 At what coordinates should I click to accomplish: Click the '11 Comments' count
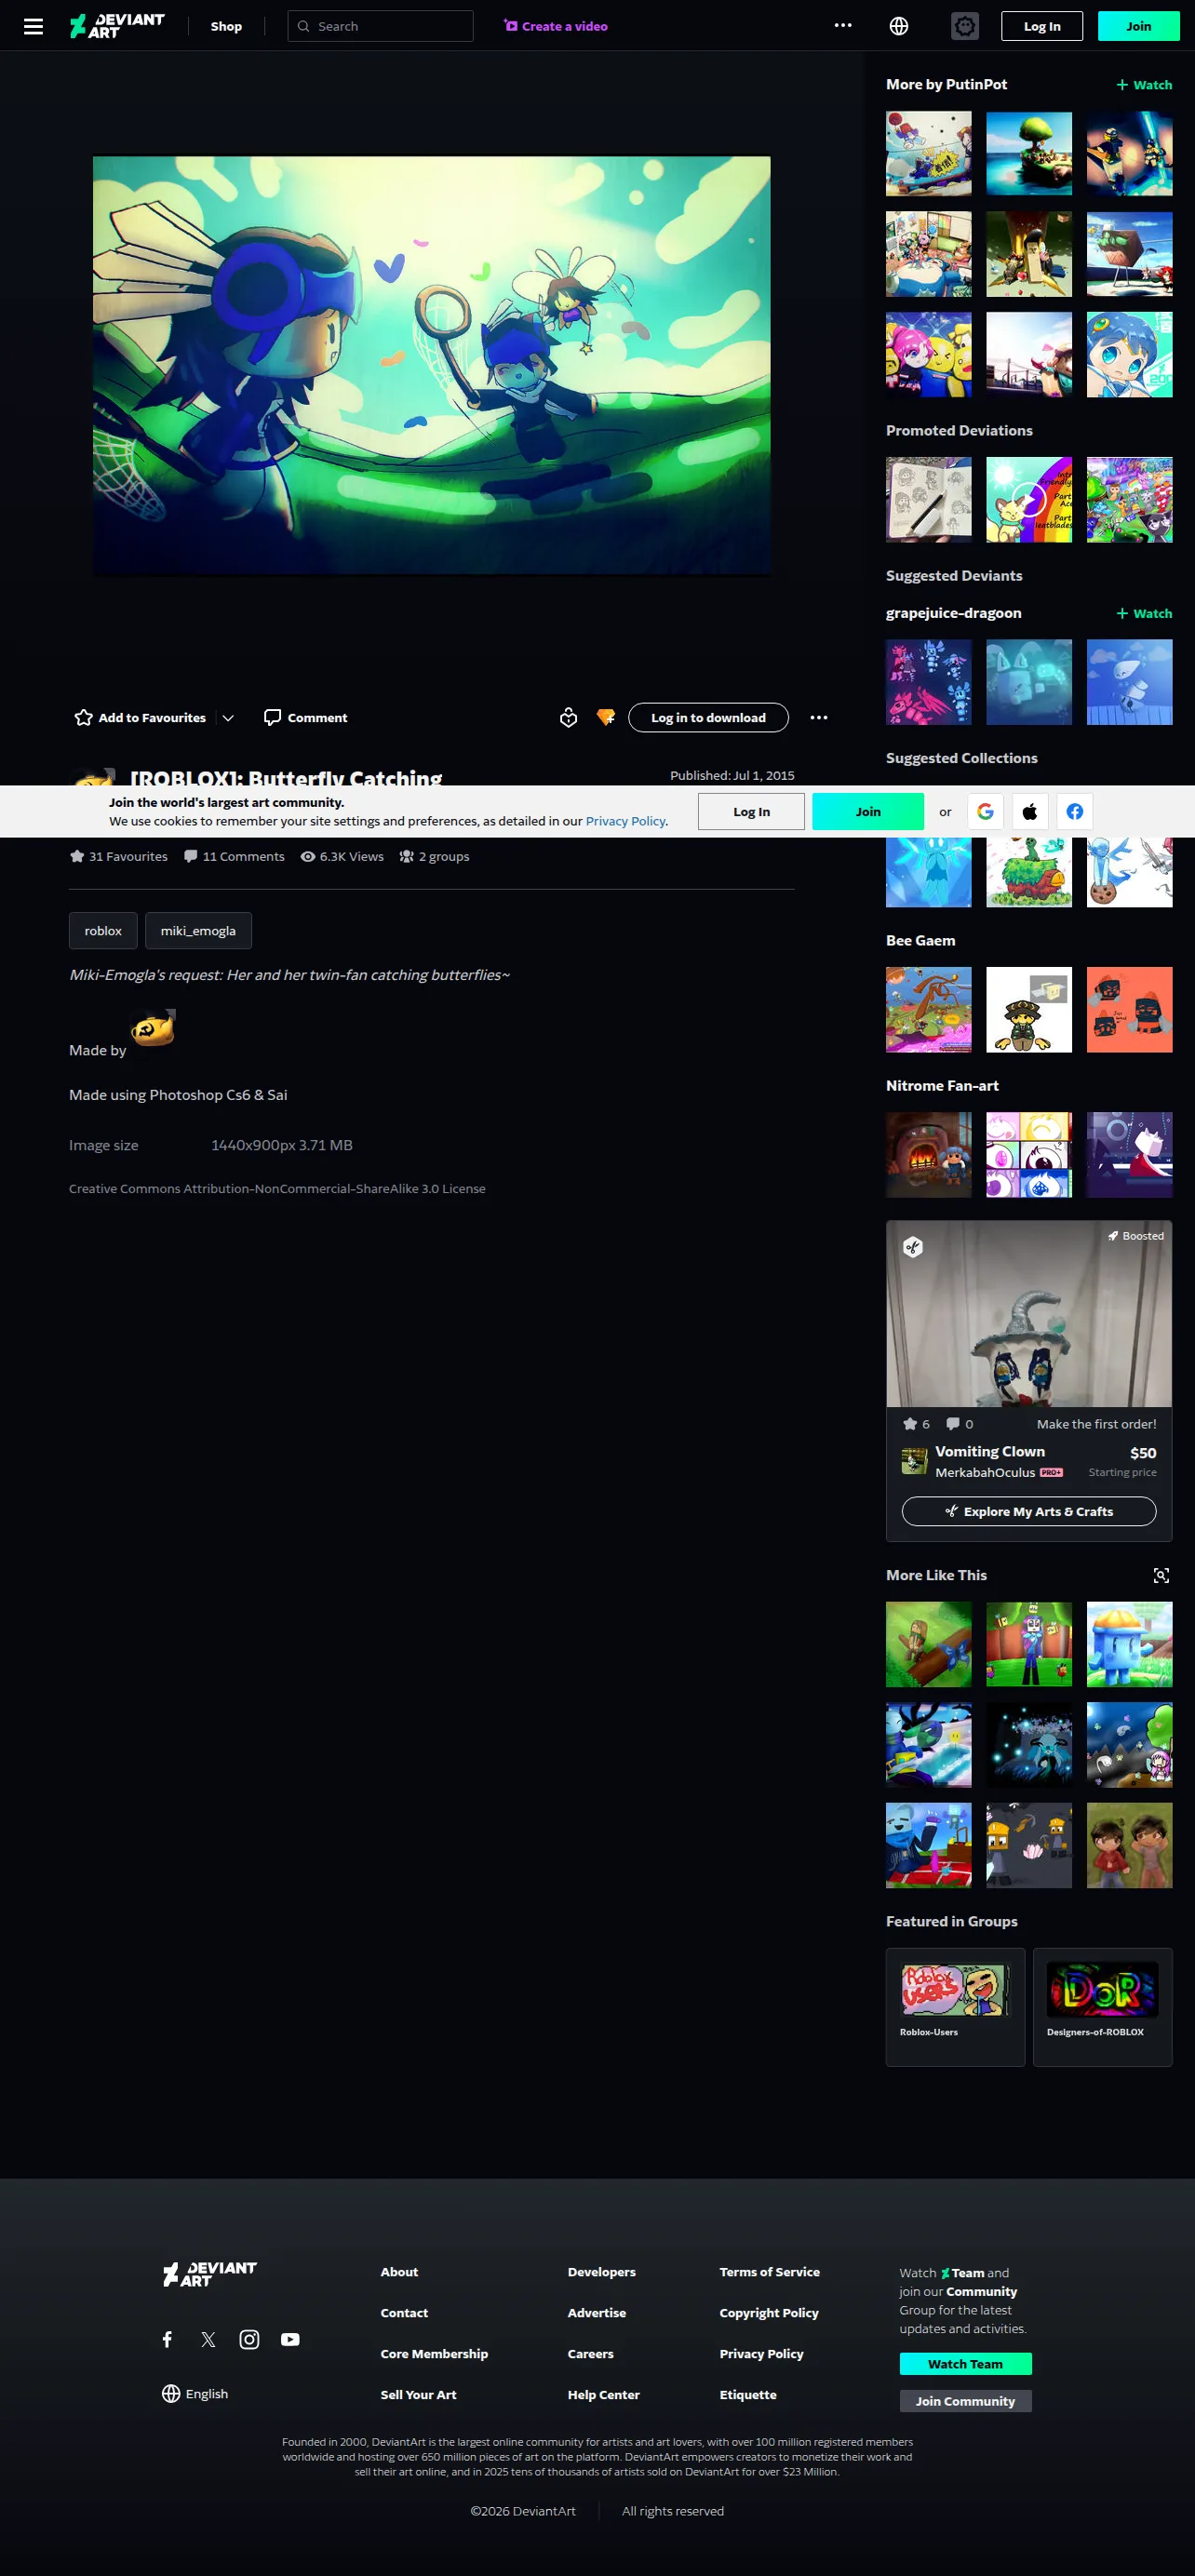[x=234, y=856]
